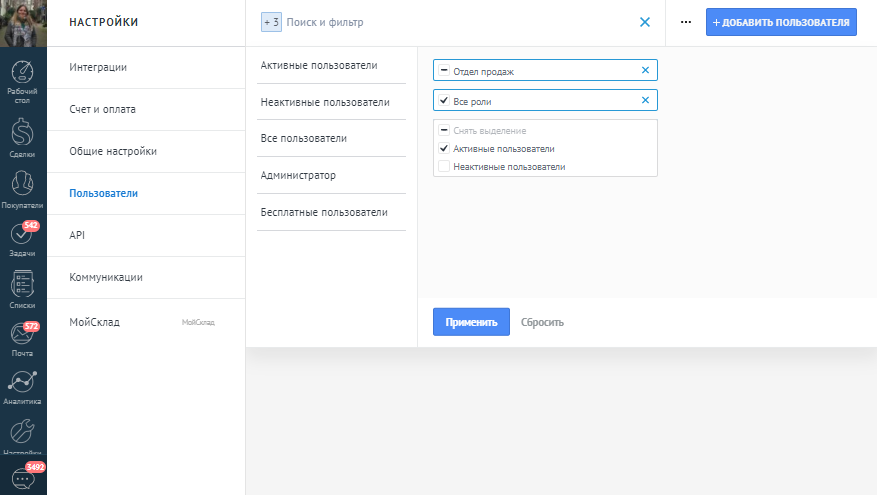Clear the Отдел продаж filter with X
The width and height of the screenshot is (877, 495).
click(x=645, y=70)
